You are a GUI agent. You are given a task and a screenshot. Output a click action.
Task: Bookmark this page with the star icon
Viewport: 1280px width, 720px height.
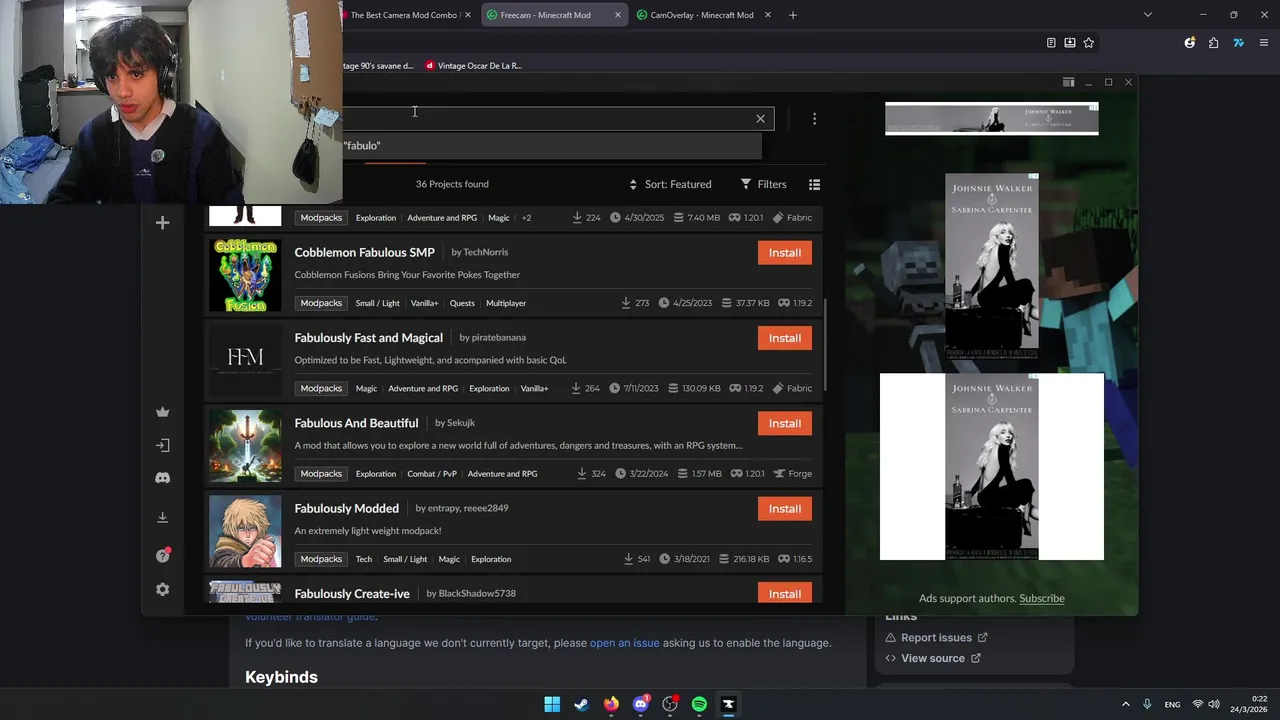[x=1088, y=43]
